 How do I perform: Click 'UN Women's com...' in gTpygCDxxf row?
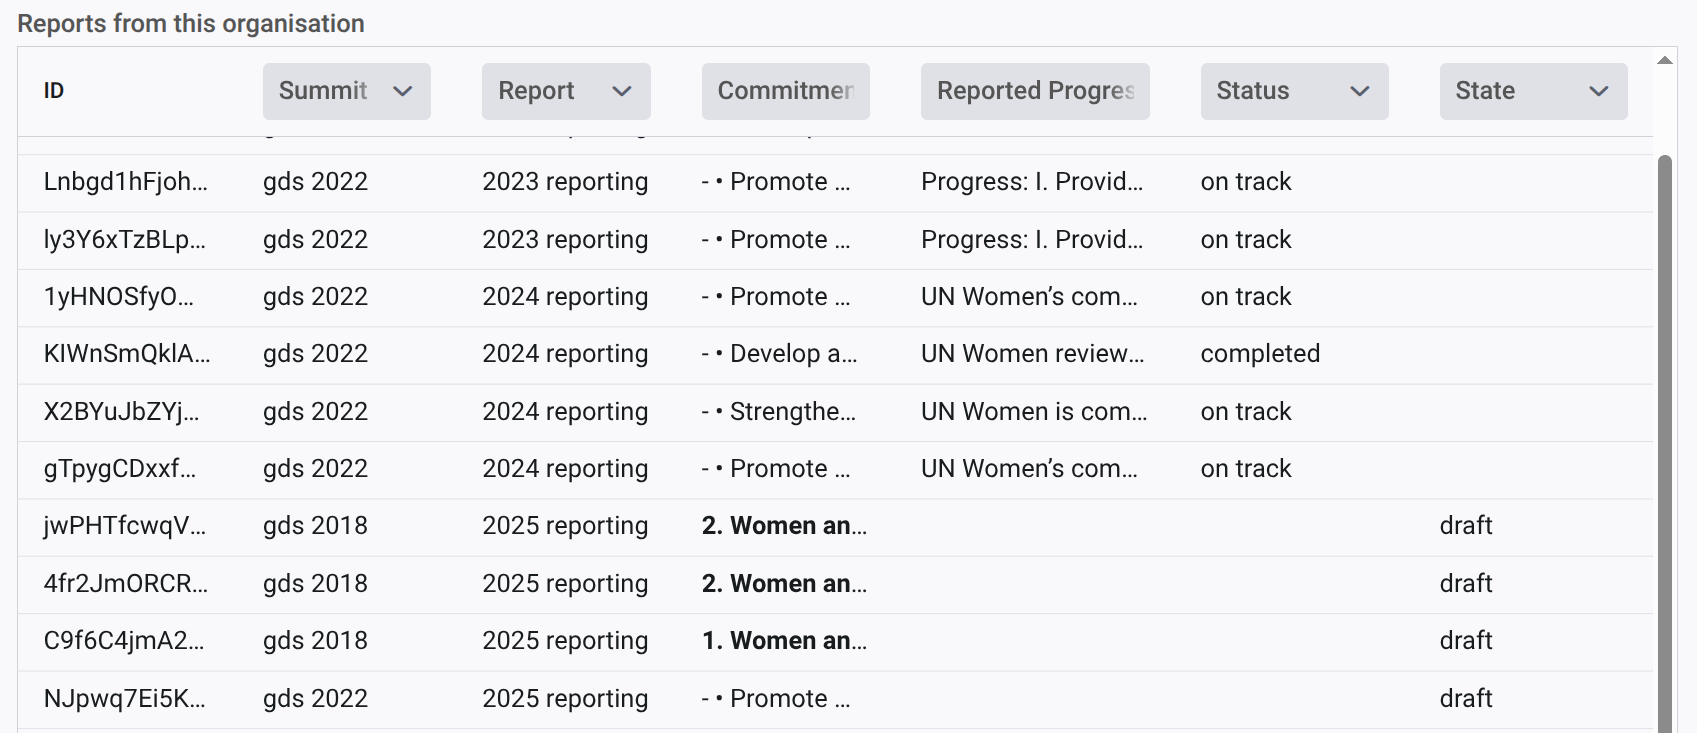(1029, 469)
